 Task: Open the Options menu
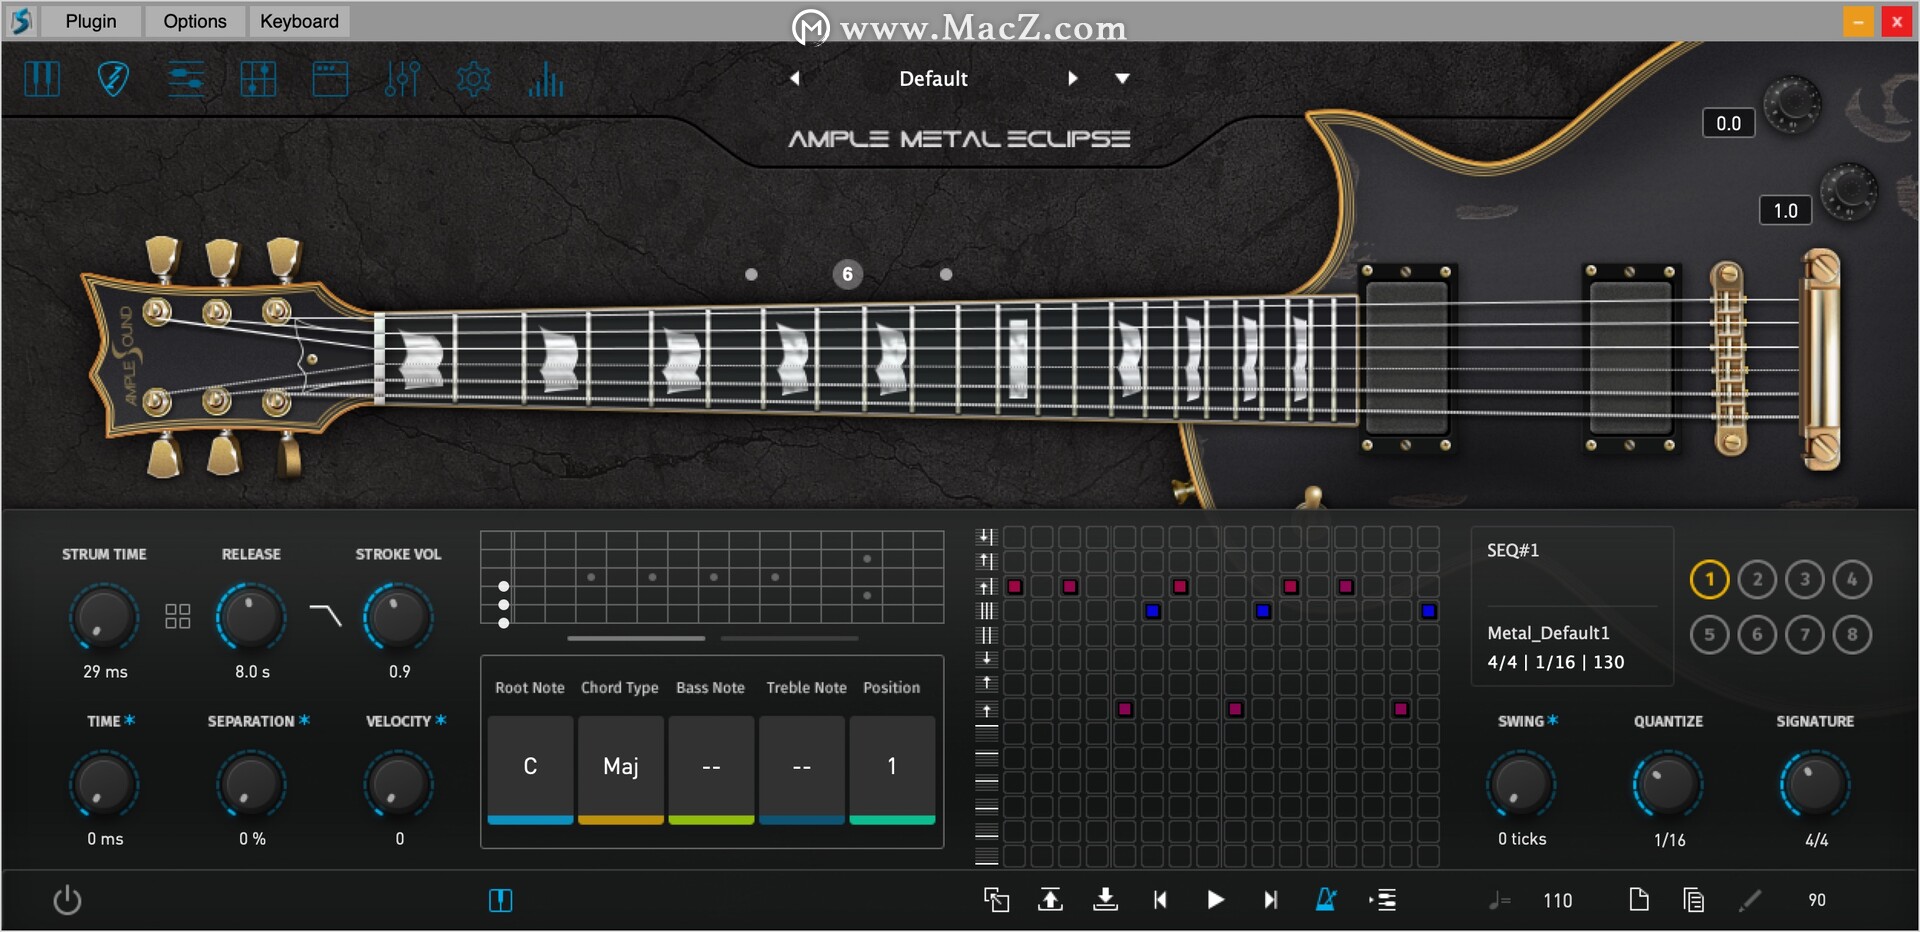[195, 21]
